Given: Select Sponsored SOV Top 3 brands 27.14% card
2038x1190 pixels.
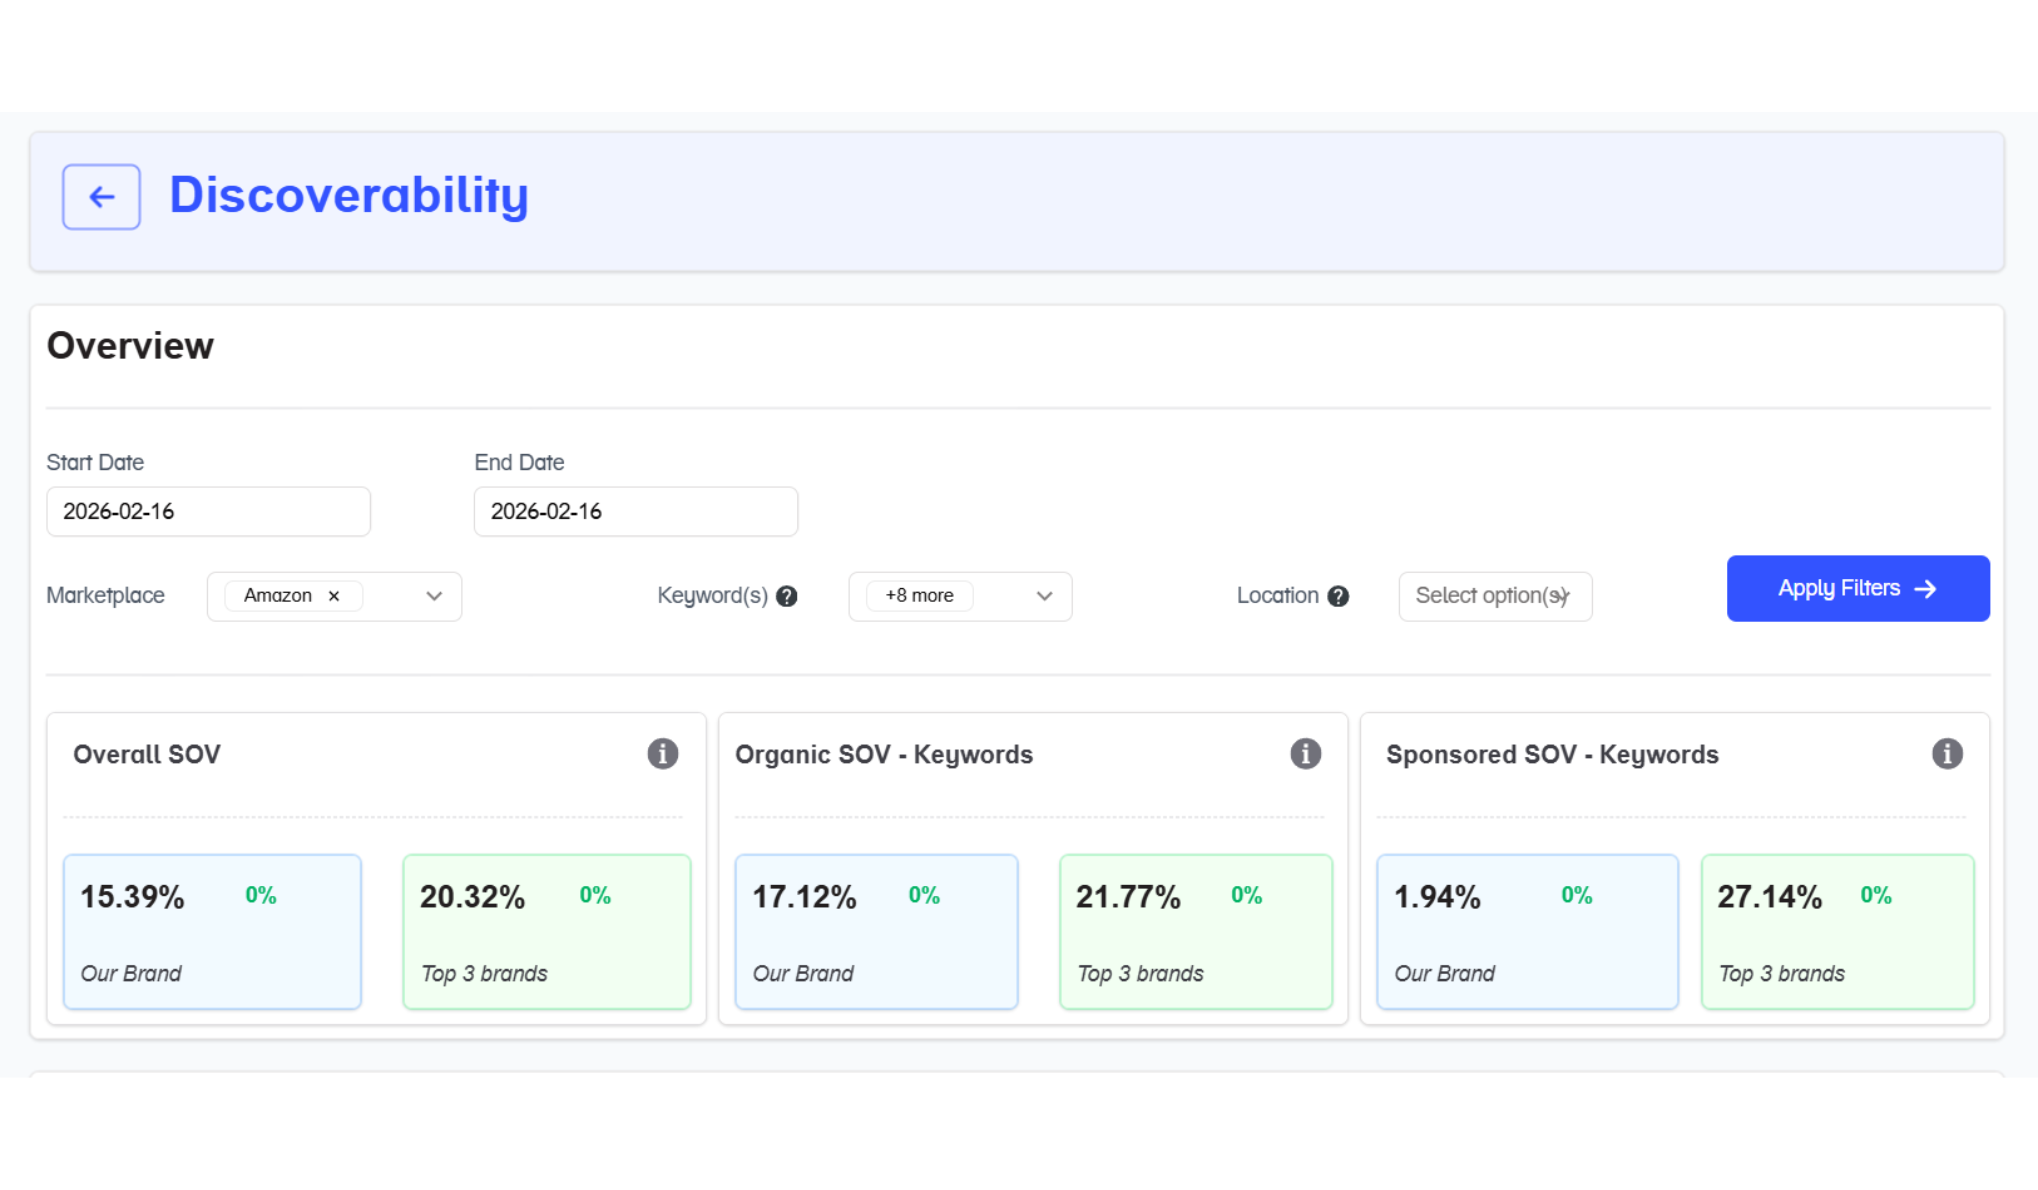Looking at the screenshot, I should pyautogui.click(x=1837, y=931).
